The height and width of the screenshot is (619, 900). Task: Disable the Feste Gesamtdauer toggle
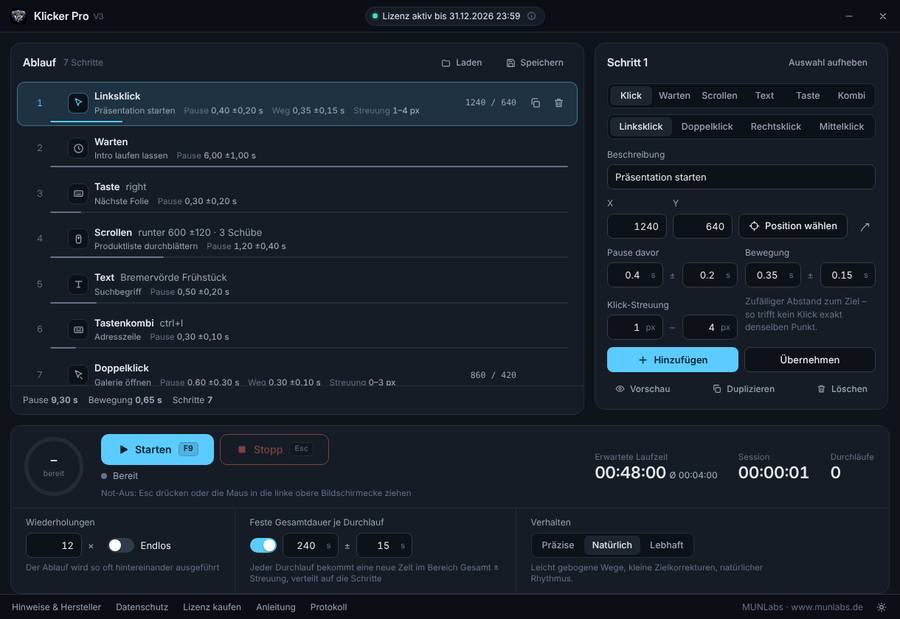pos(263,546)
